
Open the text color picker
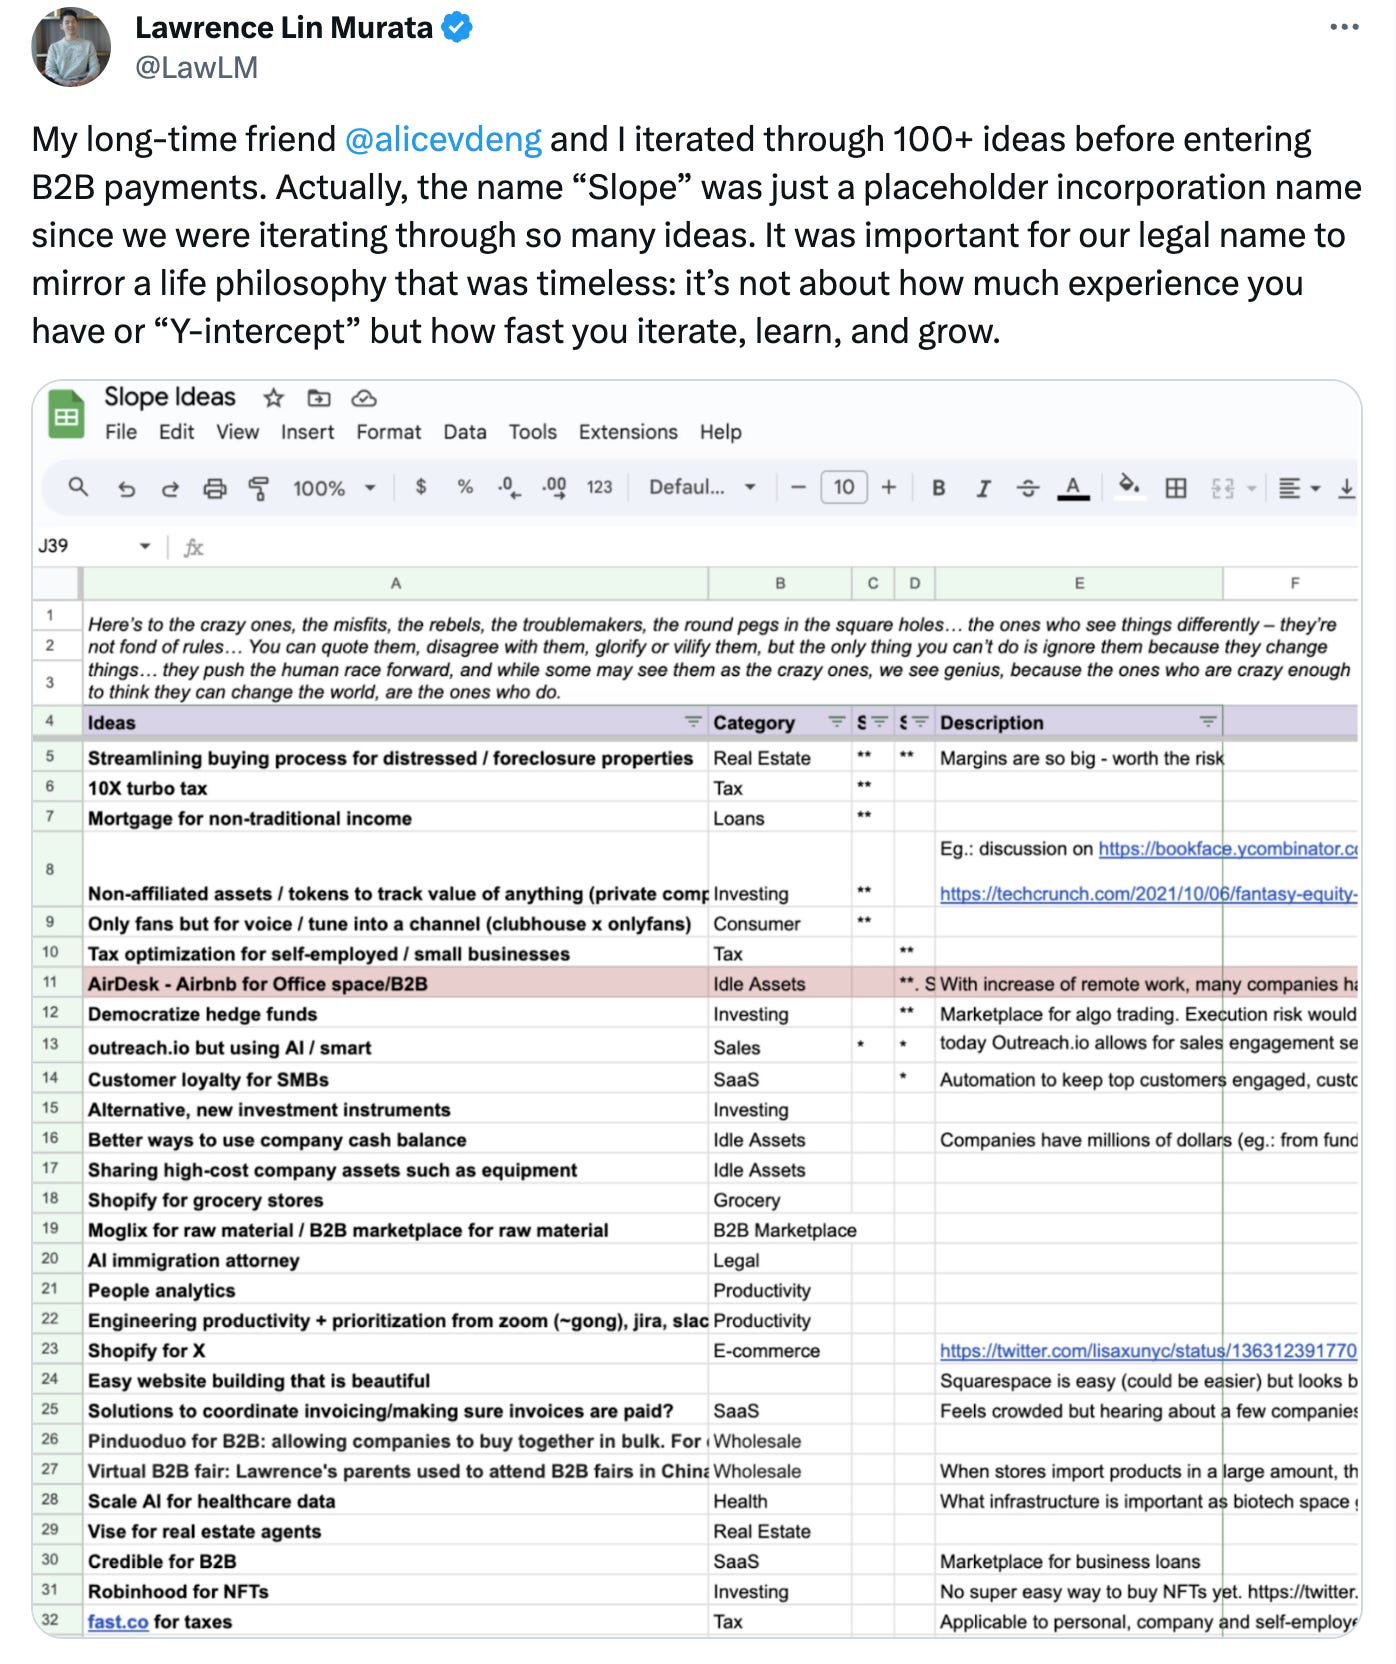(x=1073, y=488)
